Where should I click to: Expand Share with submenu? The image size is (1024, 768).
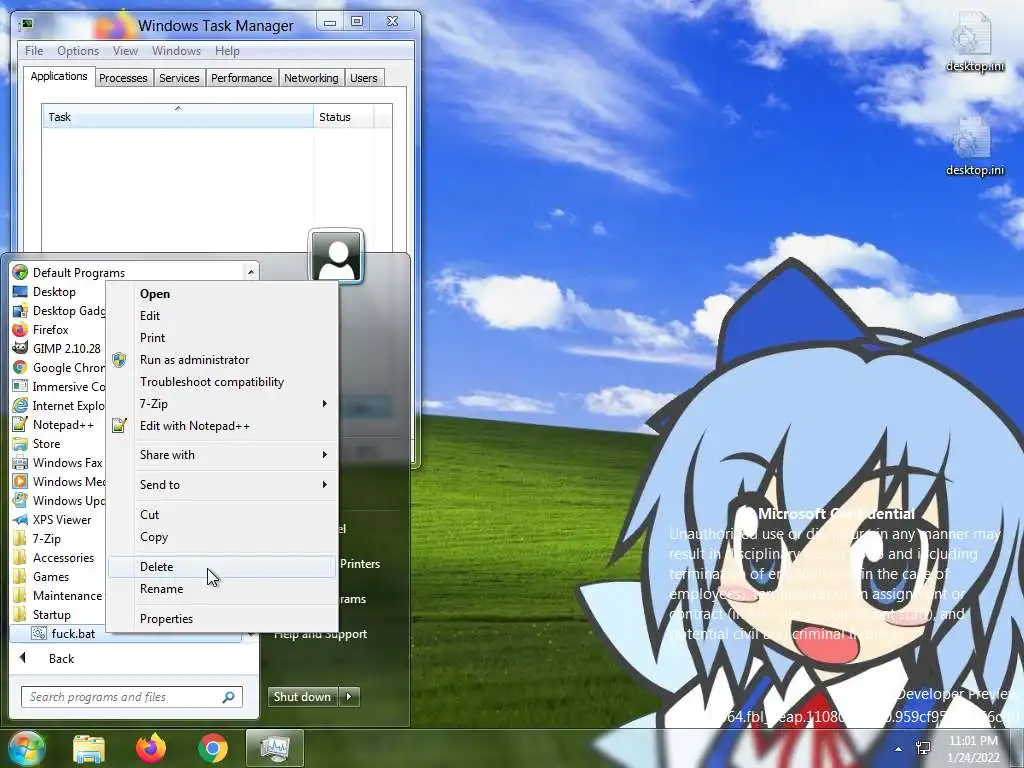222,455
